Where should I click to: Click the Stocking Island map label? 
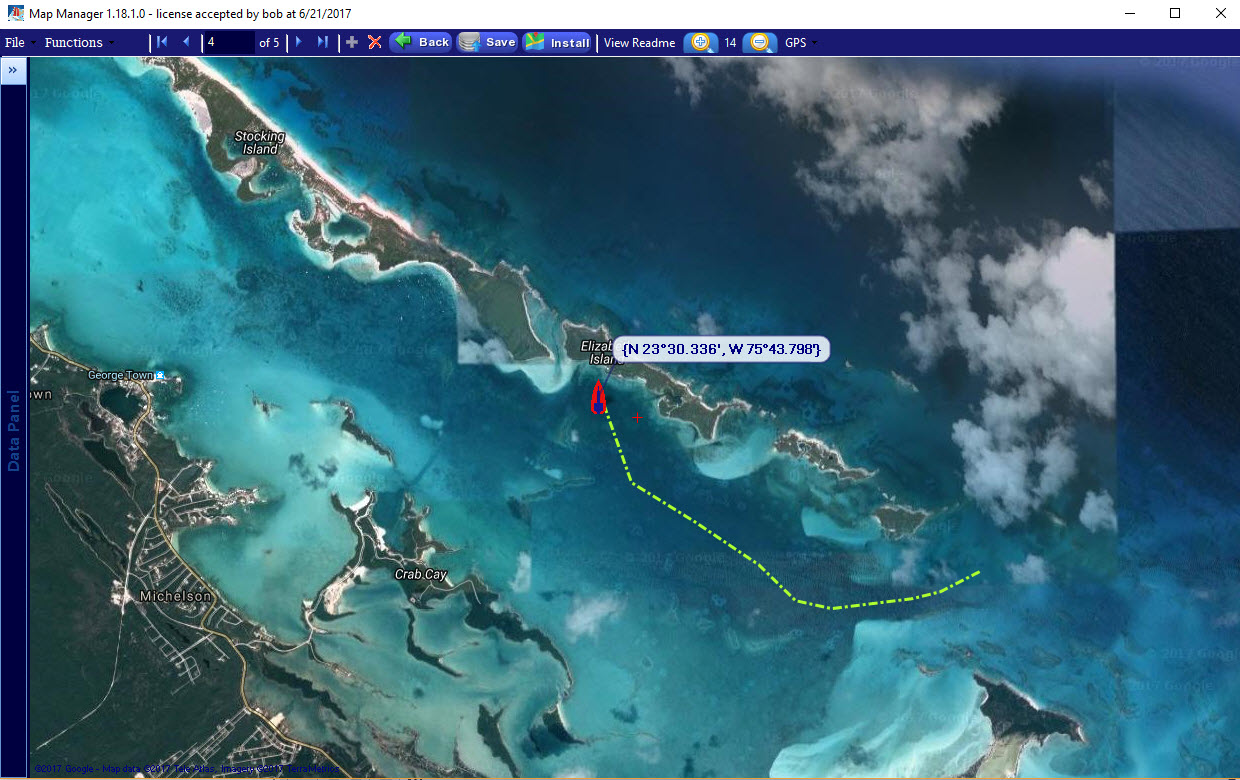[x=260, y=142]
